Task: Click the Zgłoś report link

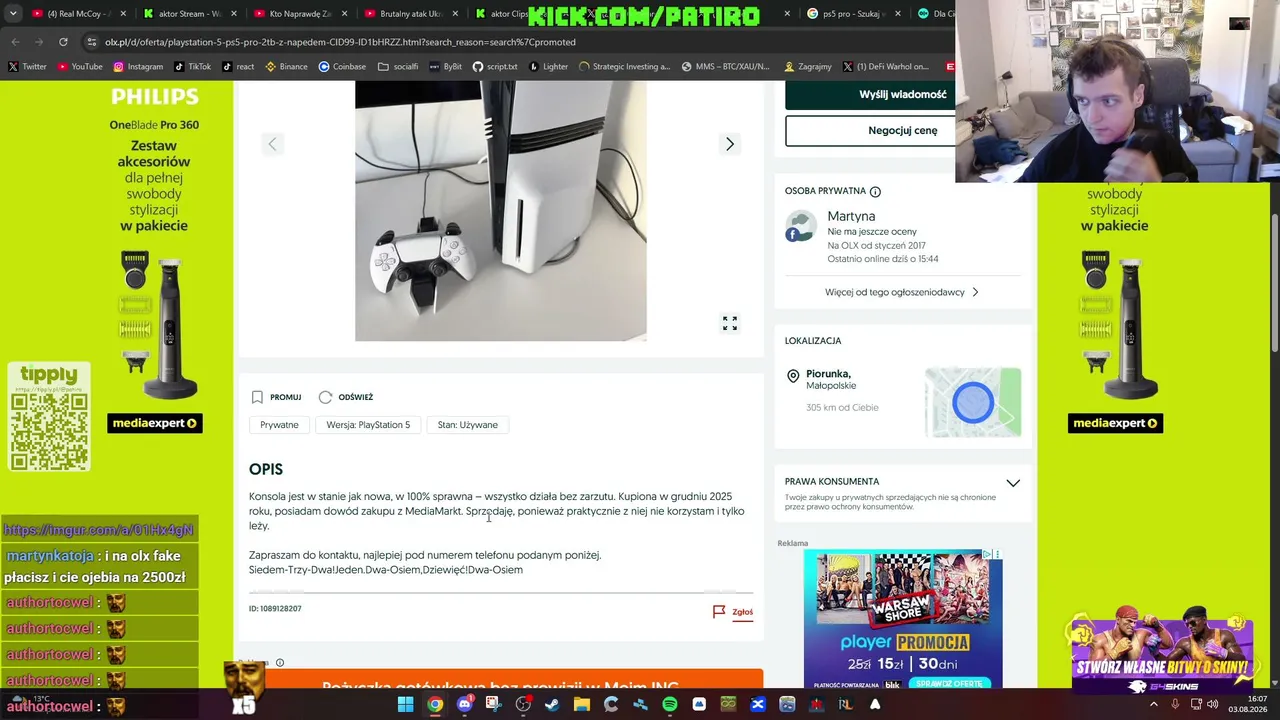Action: tap(742, 612)
